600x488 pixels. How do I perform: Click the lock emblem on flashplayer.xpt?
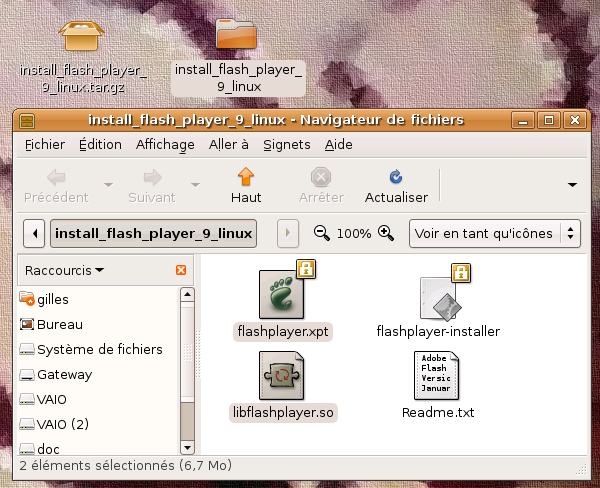point(306,269)
